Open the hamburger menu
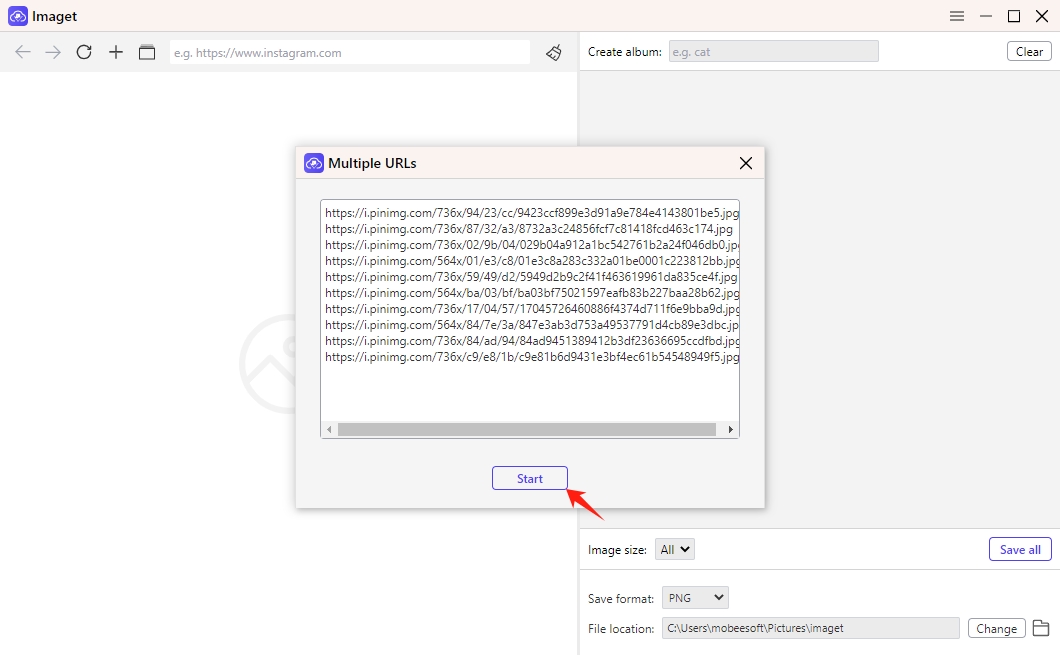 pos(956,16)
